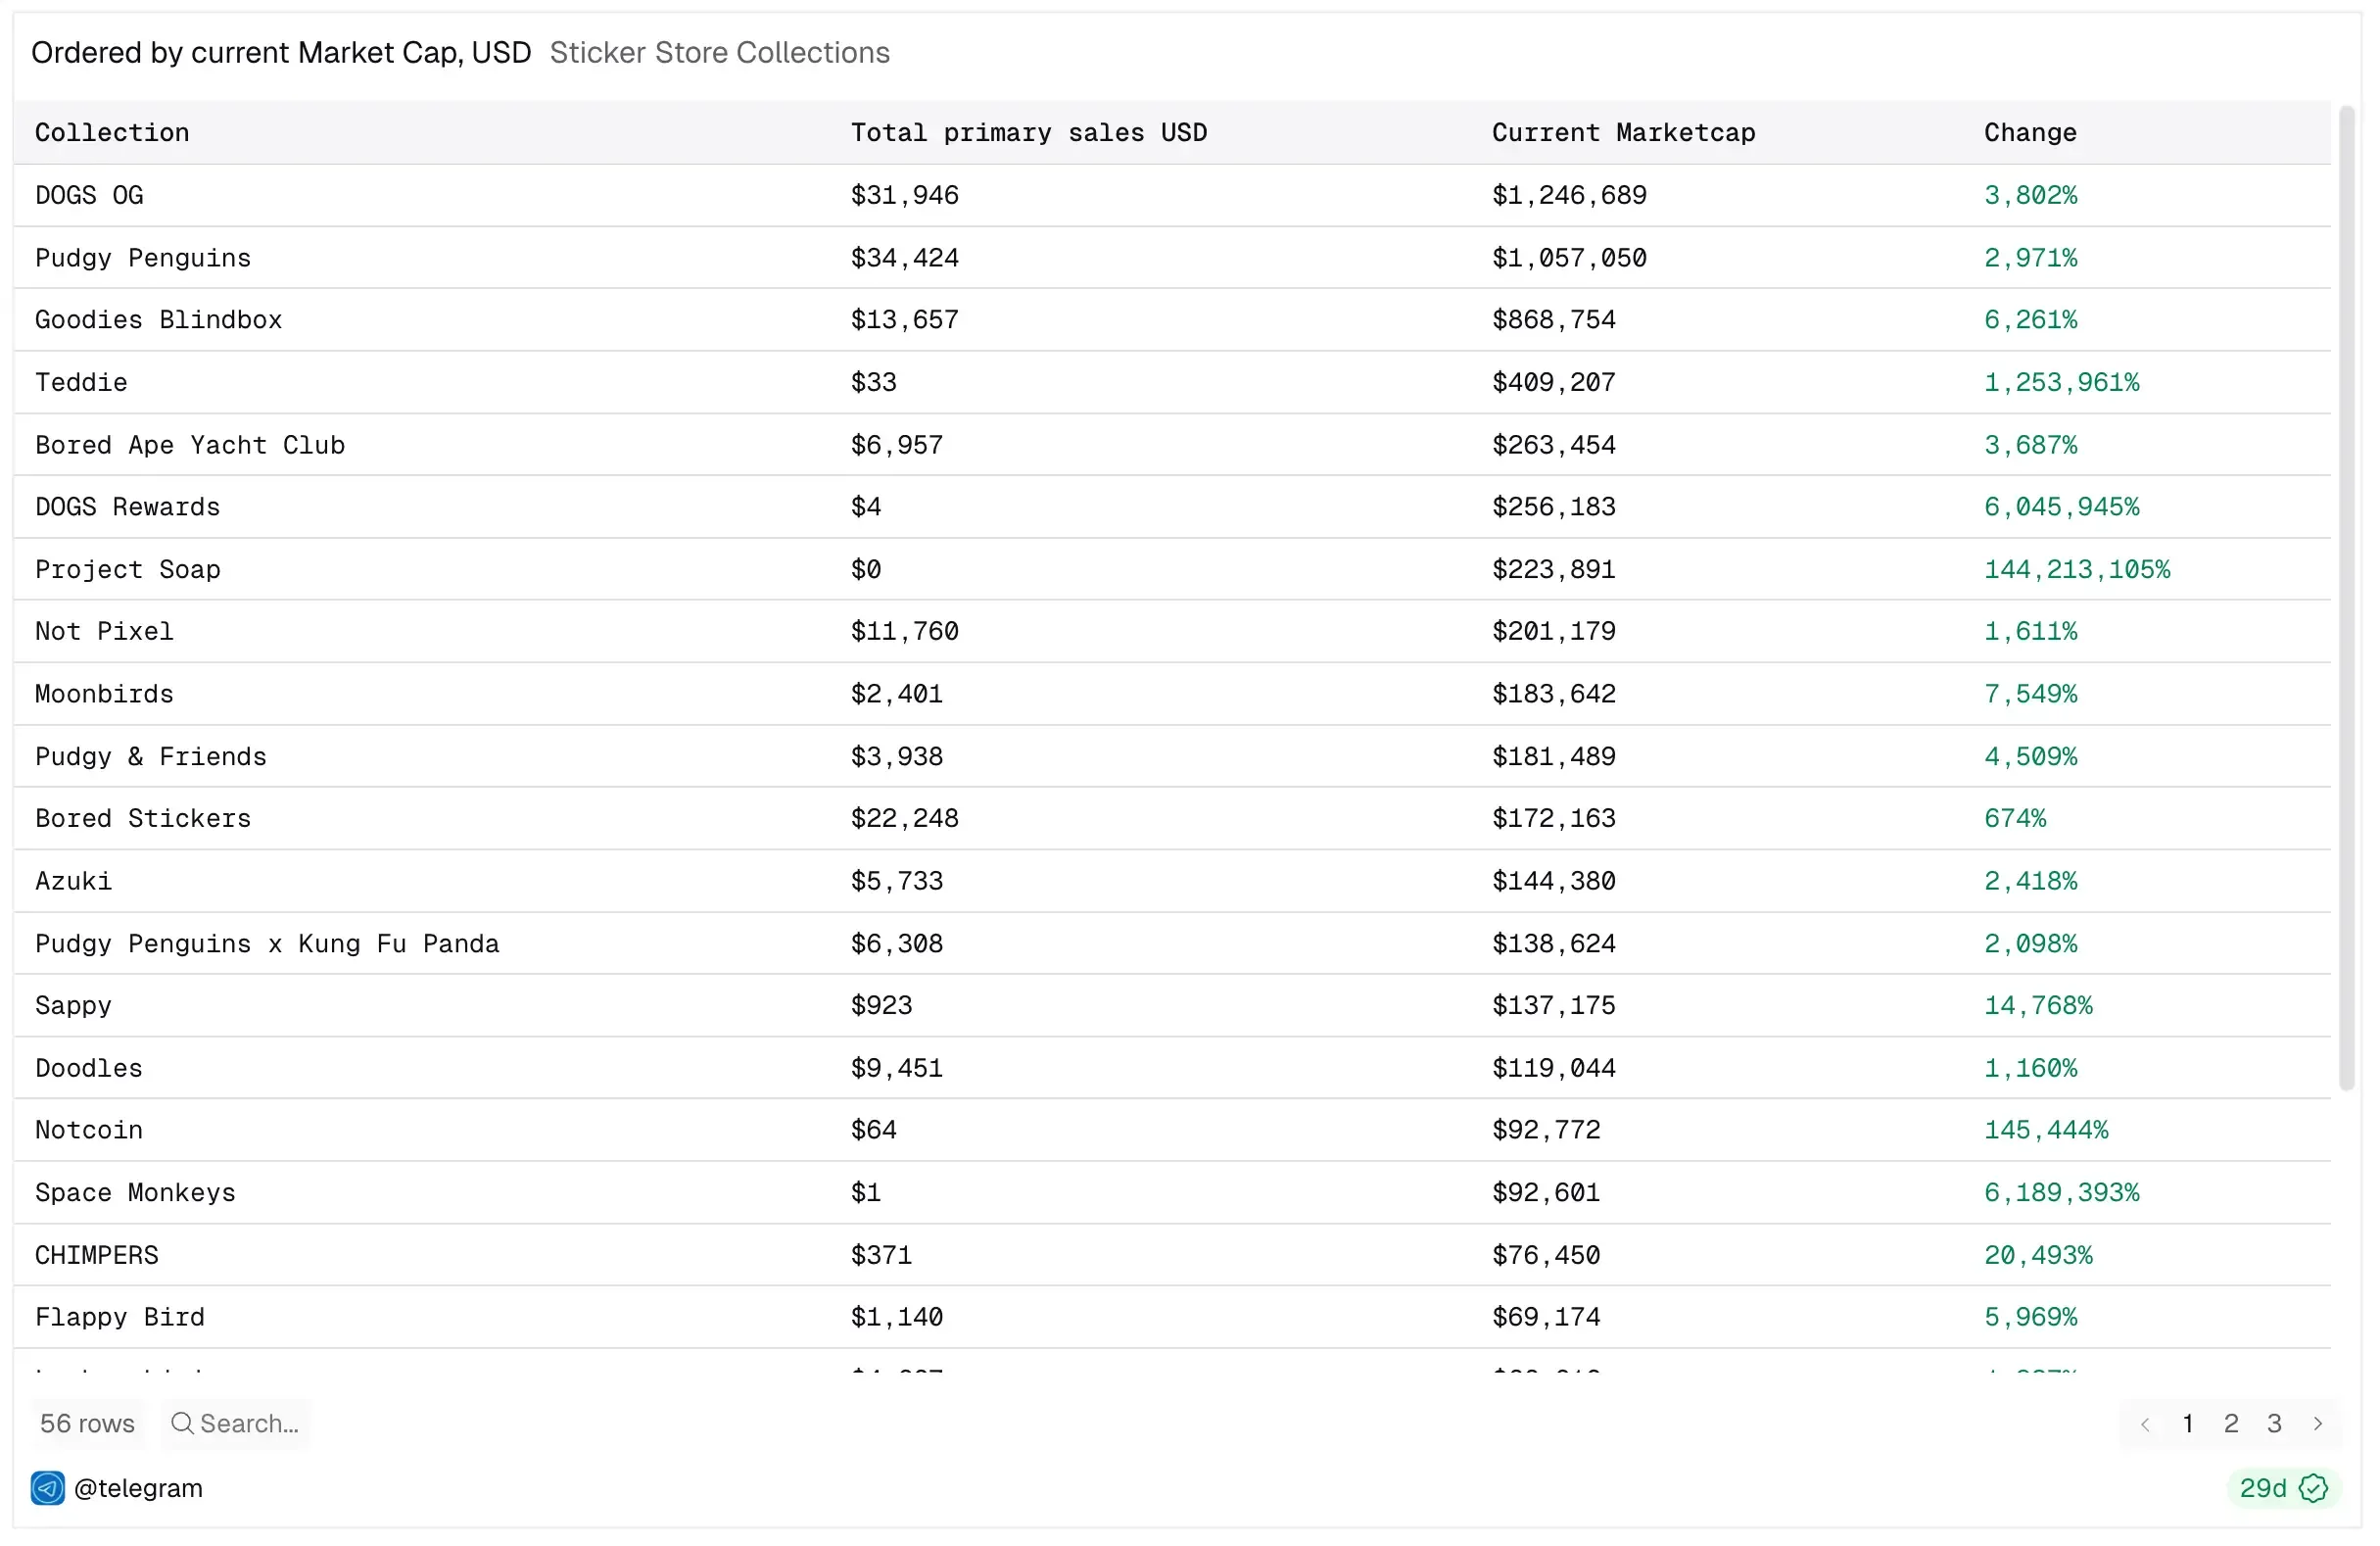Open the @telegram author link

coord(138,1488)
